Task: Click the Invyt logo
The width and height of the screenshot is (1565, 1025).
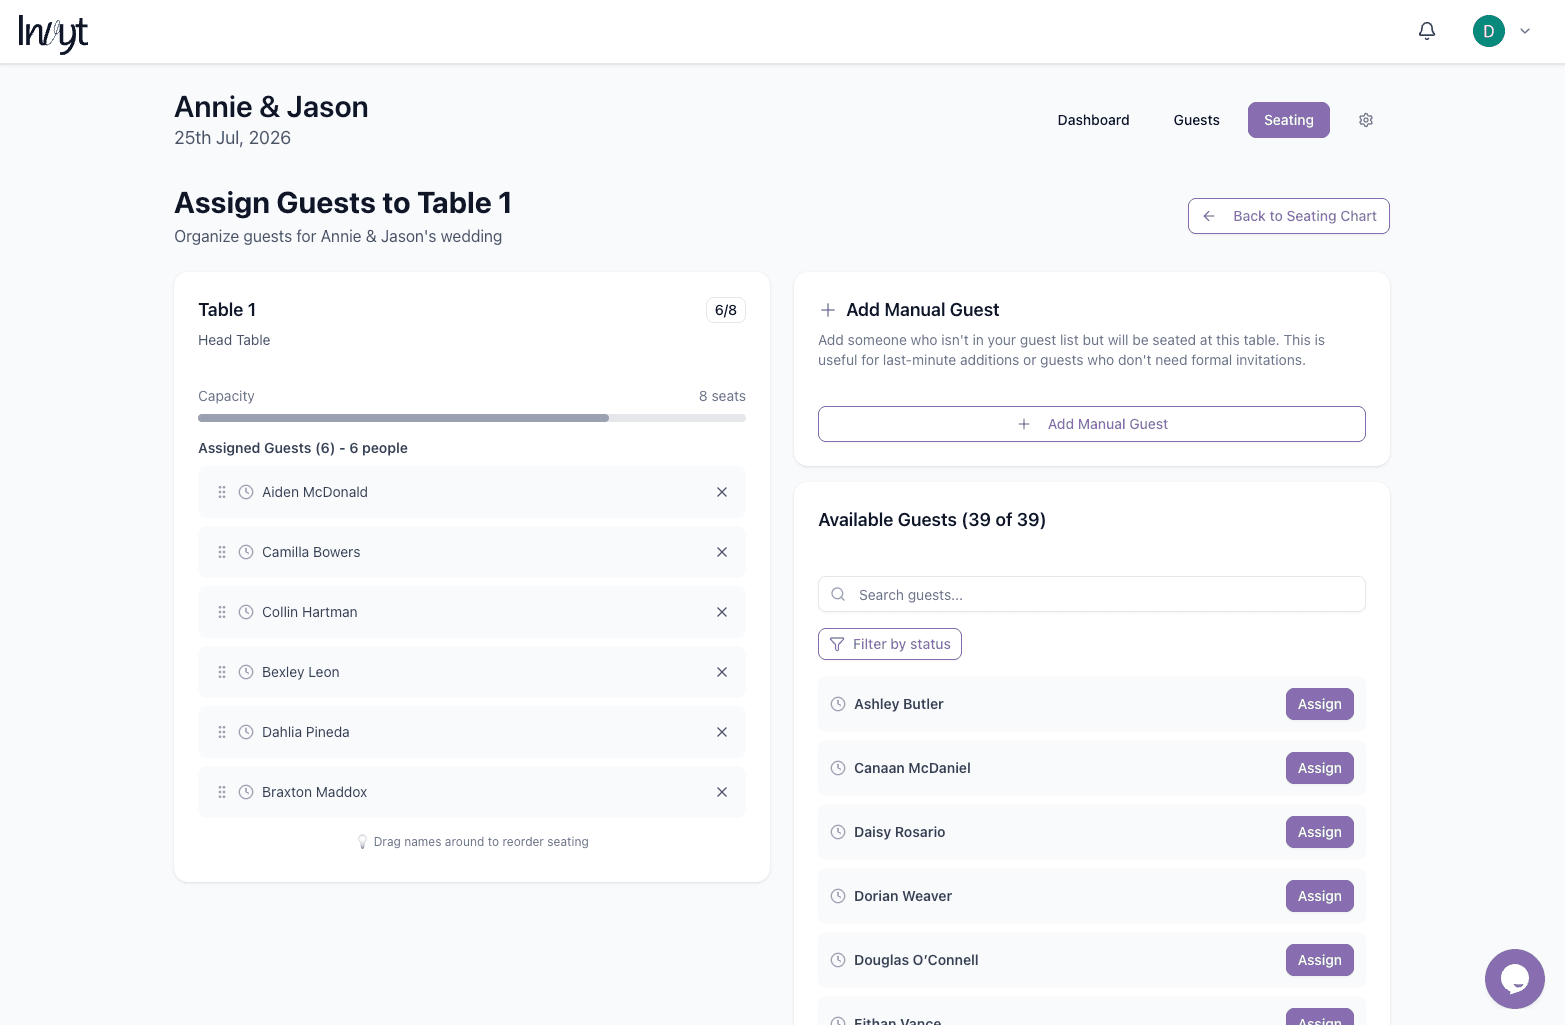Action: click(54, 33)
